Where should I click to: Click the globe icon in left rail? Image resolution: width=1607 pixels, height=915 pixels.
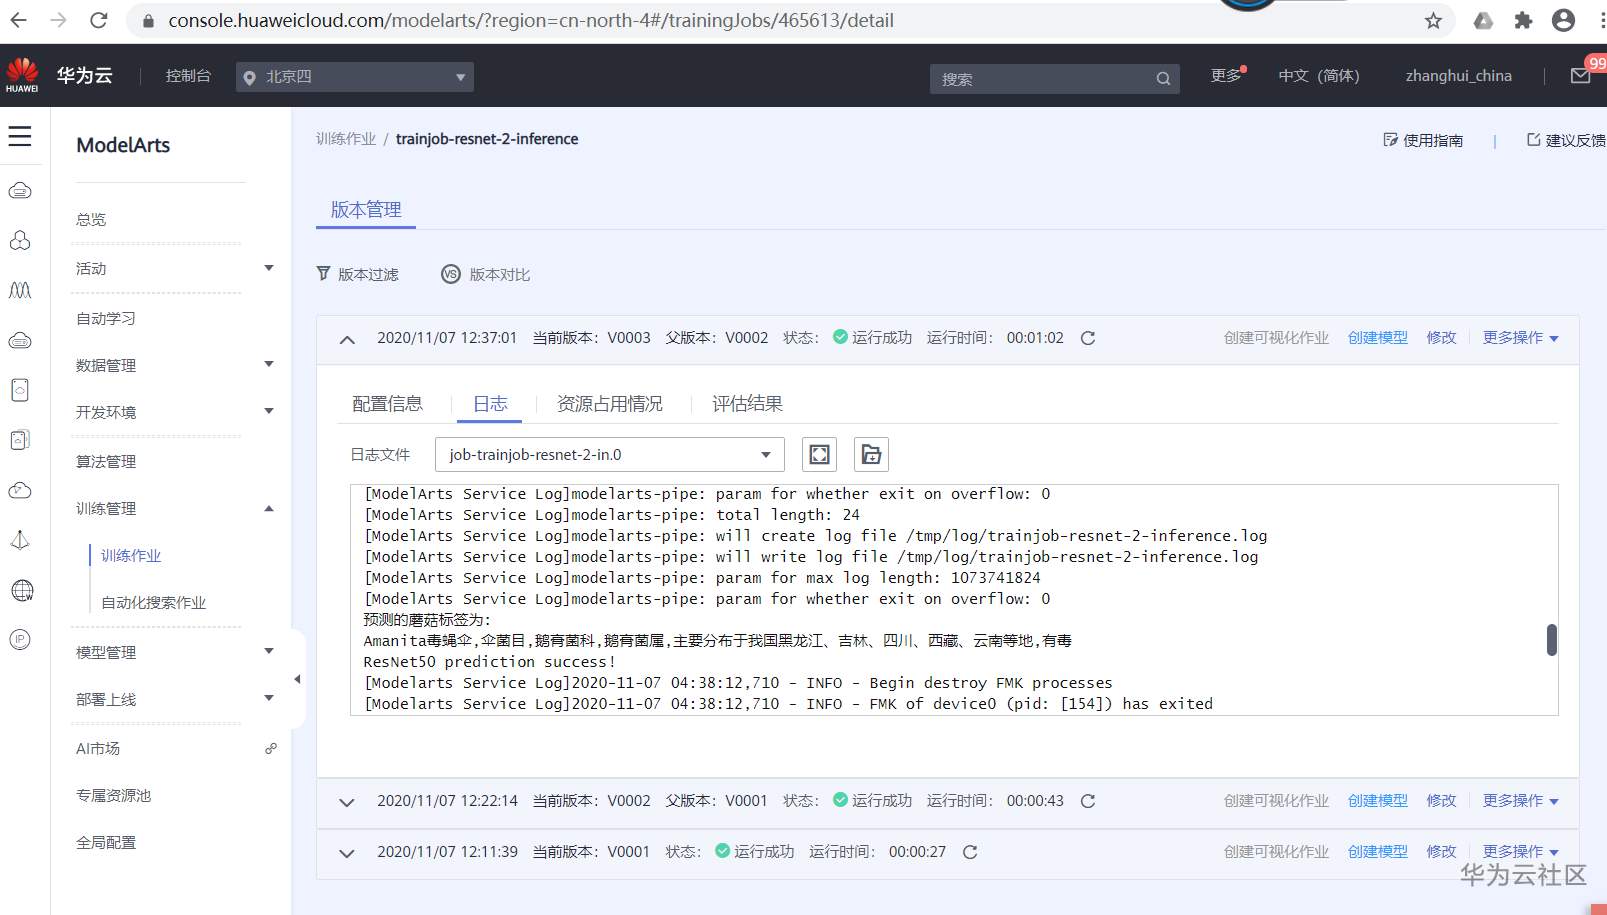21,590
